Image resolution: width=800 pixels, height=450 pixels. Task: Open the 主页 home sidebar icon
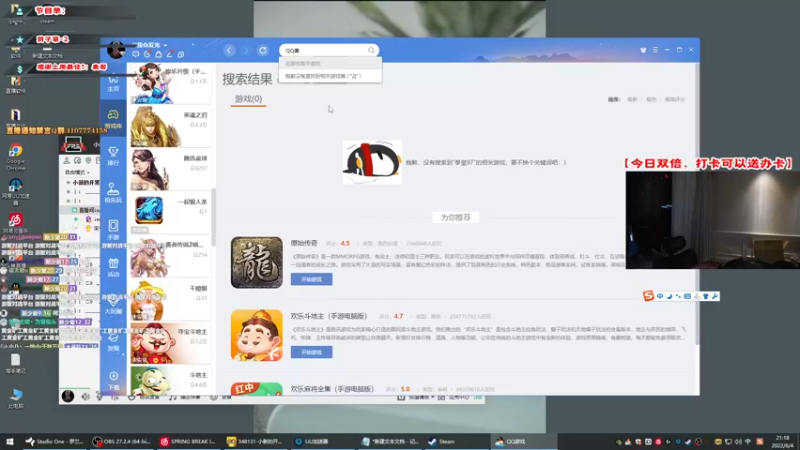click(x=113, y=83)
